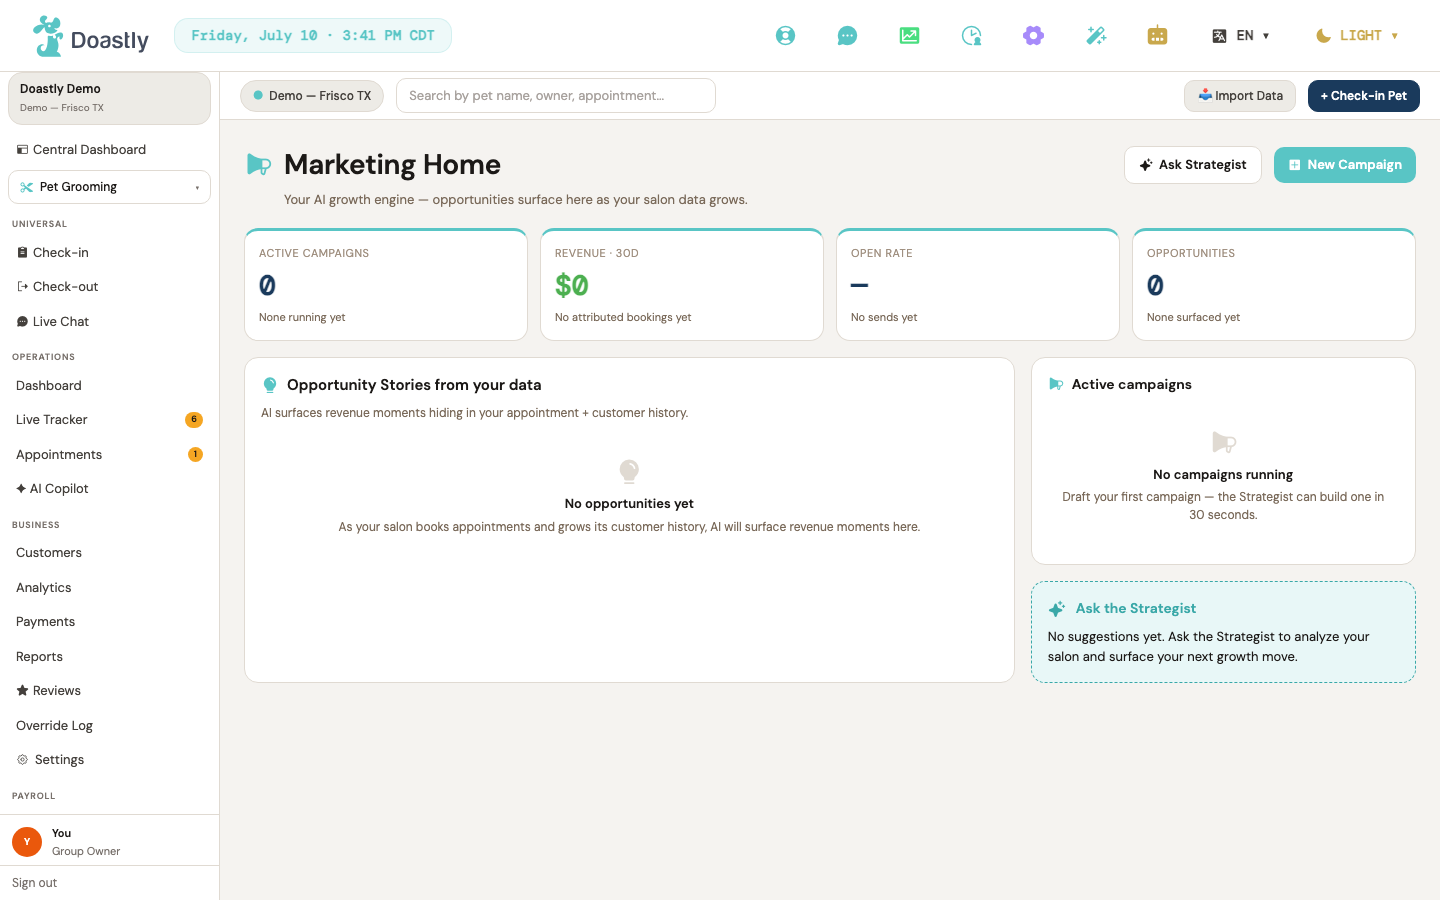1440x900 pixels.
Task: Click the Live Tracker badge showing 6
Action: pos(194,420)
